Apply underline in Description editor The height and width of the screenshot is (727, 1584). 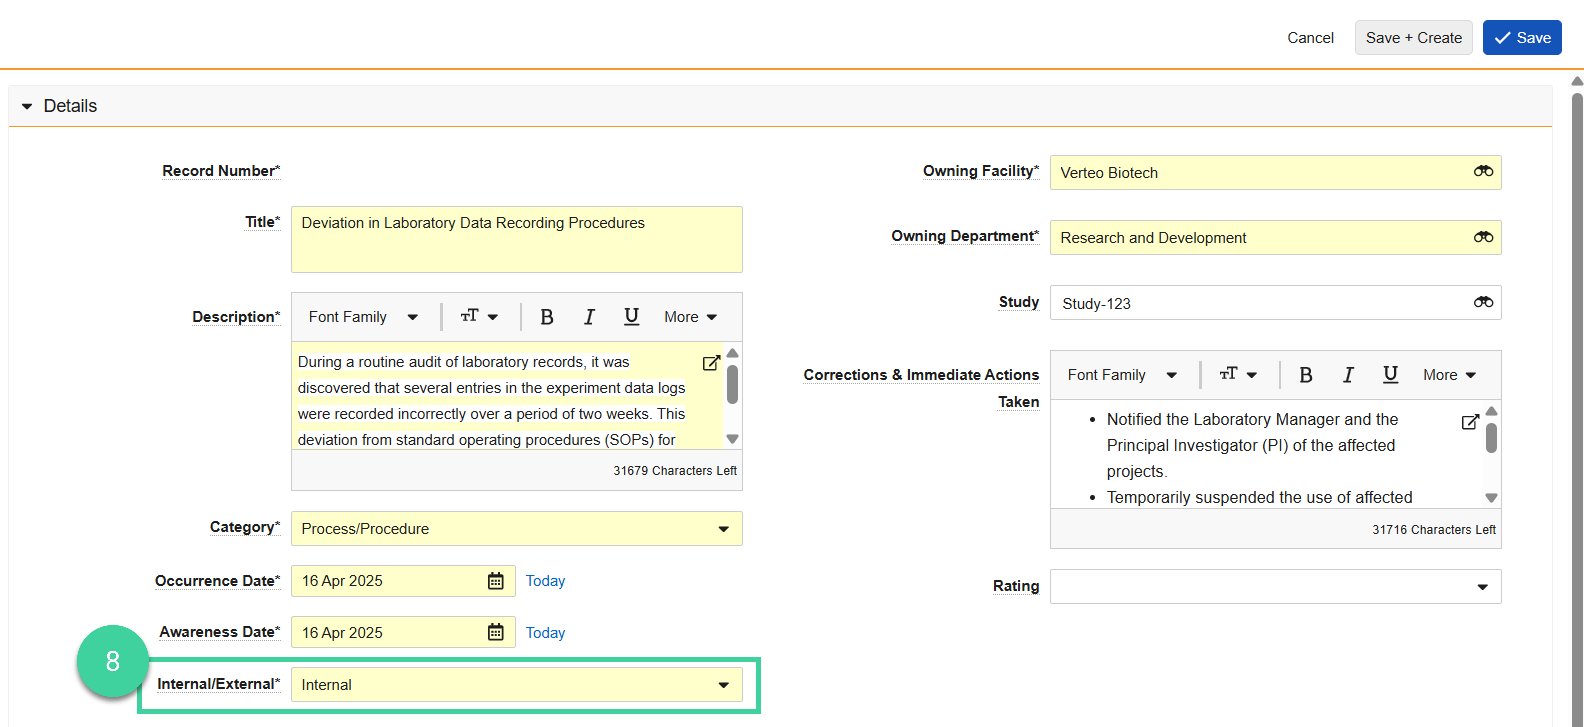tap(631, 317)
